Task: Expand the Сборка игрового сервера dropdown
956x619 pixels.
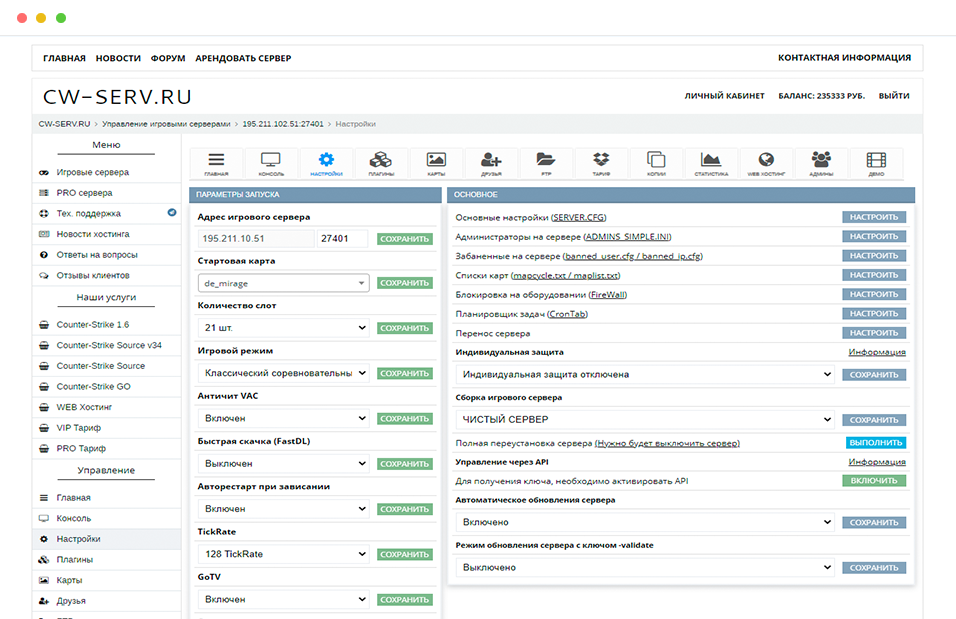Action: coord(645,420)
